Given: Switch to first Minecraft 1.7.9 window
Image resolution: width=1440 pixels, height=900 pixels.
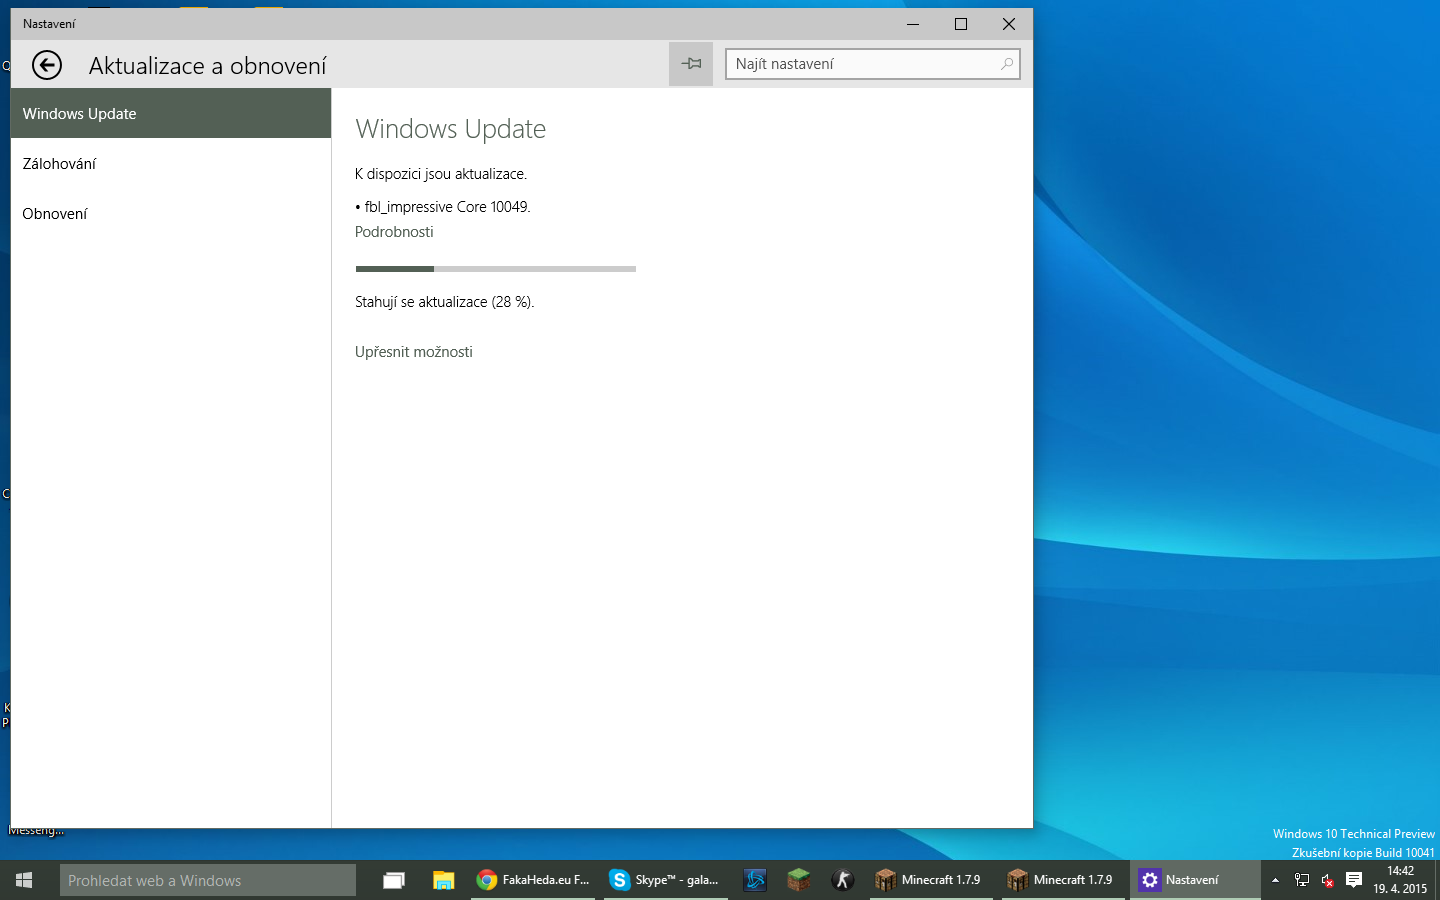Looking at the screenshot, I should coord(932,880).
